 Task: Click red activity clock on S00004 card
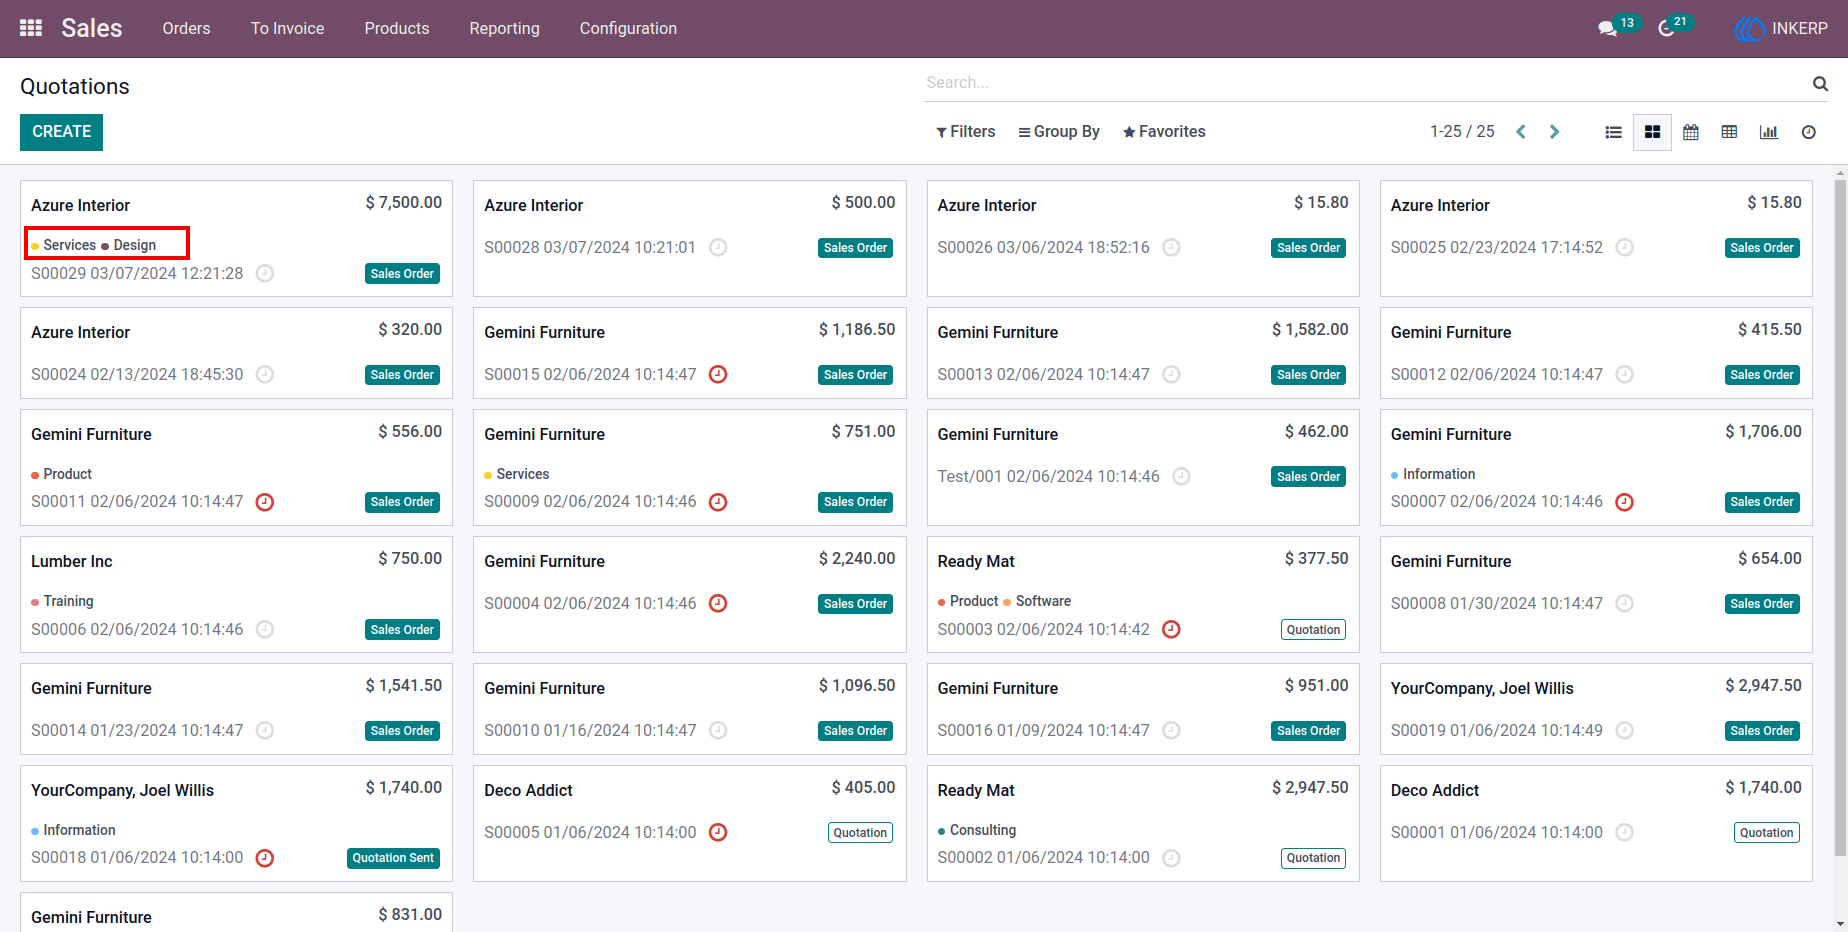pyautogui.click(x=718, y=603)
